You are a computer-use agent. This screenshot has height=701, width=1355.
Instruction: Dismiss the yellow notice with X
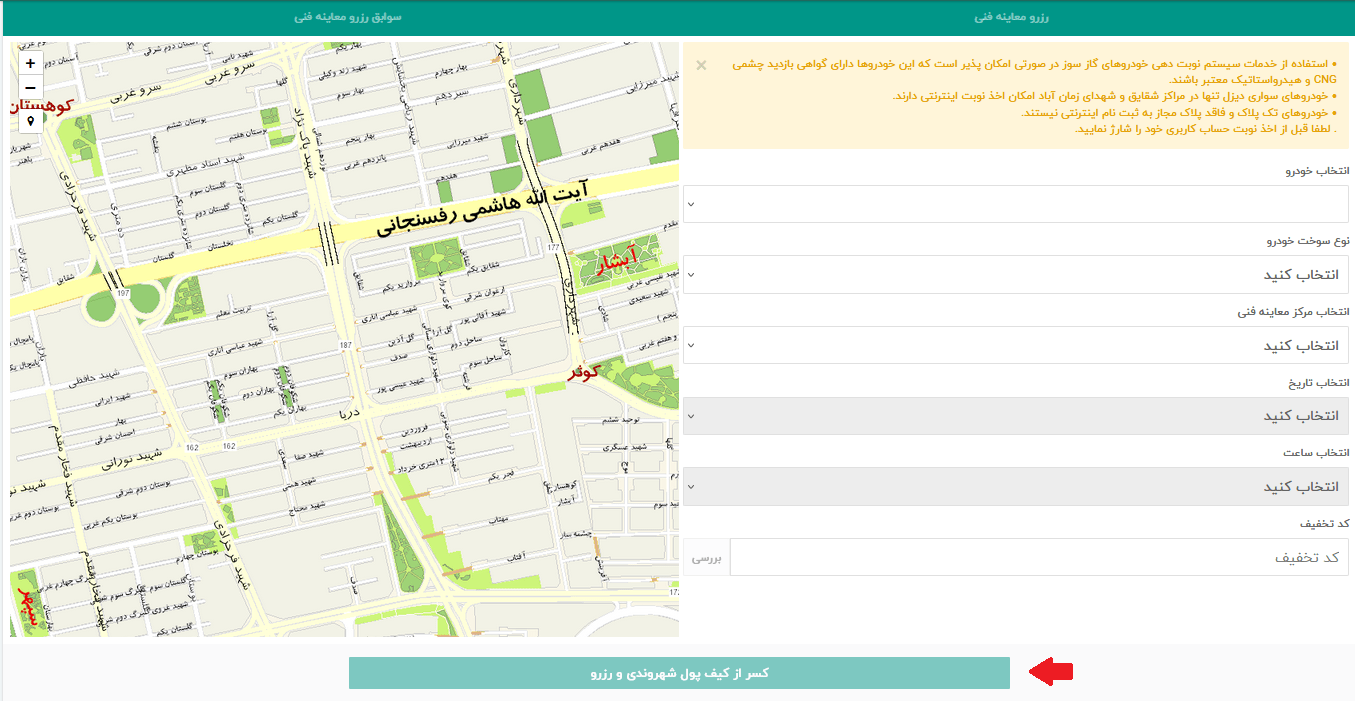click(x=701, y=65)
